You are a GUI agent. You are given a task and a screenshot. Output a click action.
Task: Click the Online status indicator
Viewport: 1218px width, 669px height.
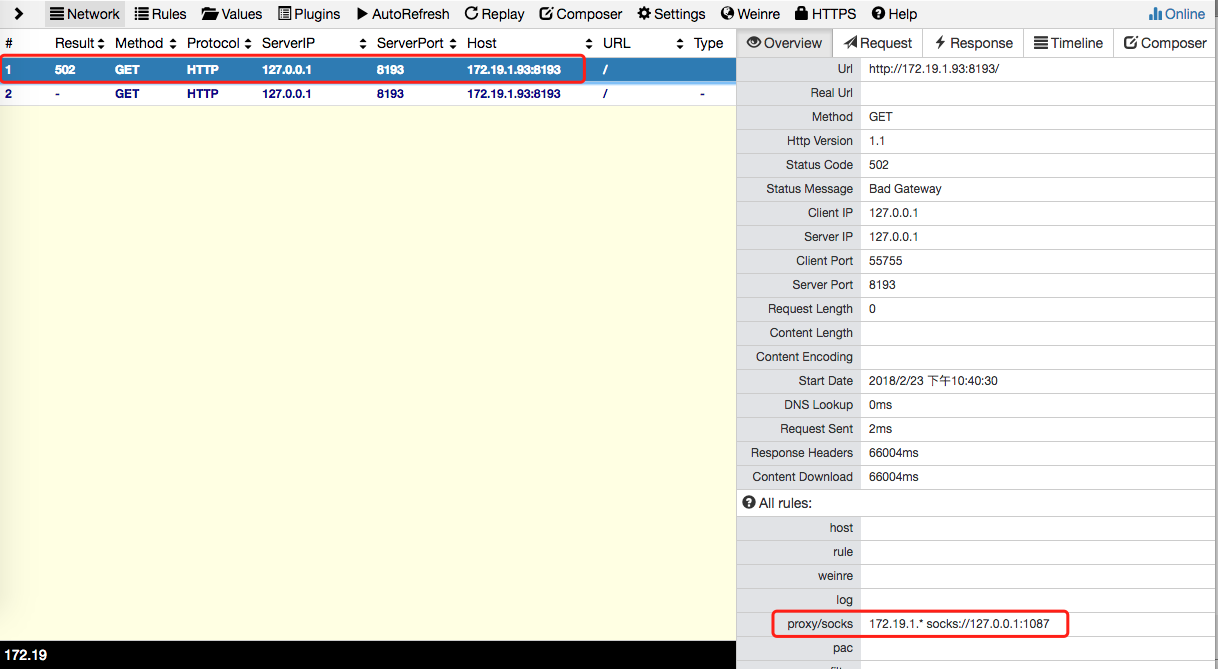pos(1177,13)
